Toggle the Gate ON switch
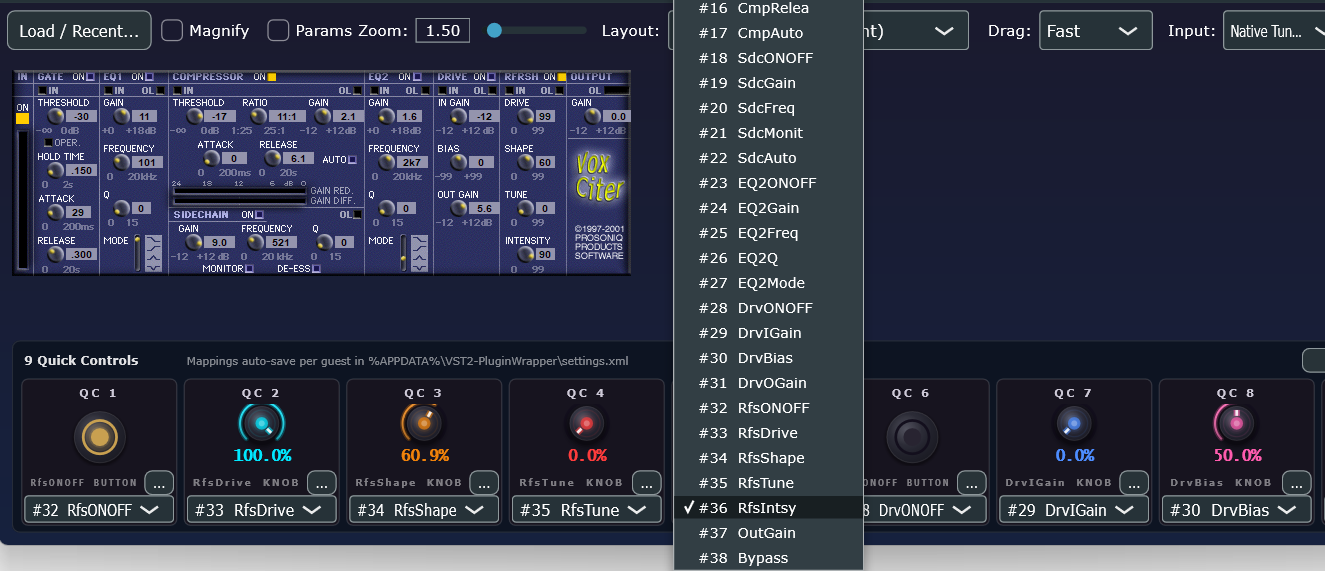1325x571 pixels. pos(90,77)
